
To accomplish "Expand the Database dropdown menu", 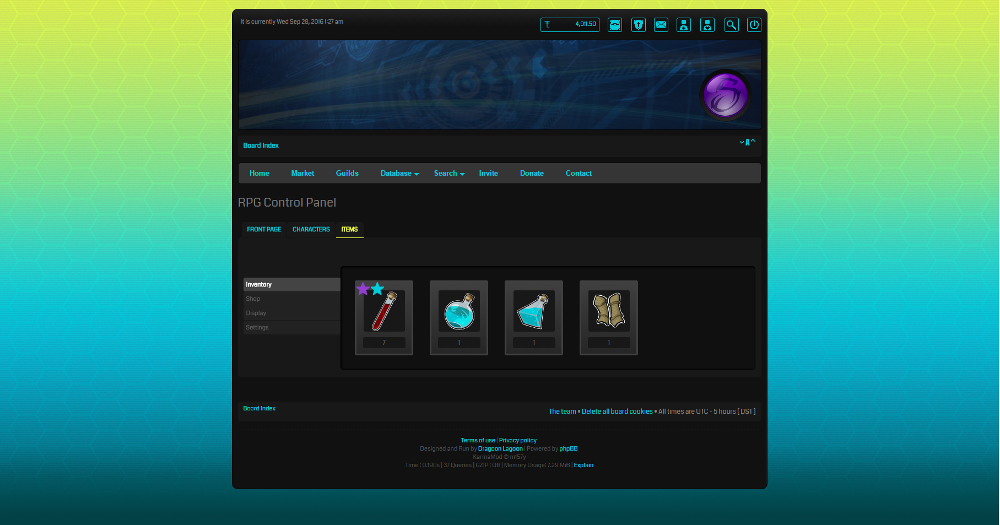I will coord(399,174).
